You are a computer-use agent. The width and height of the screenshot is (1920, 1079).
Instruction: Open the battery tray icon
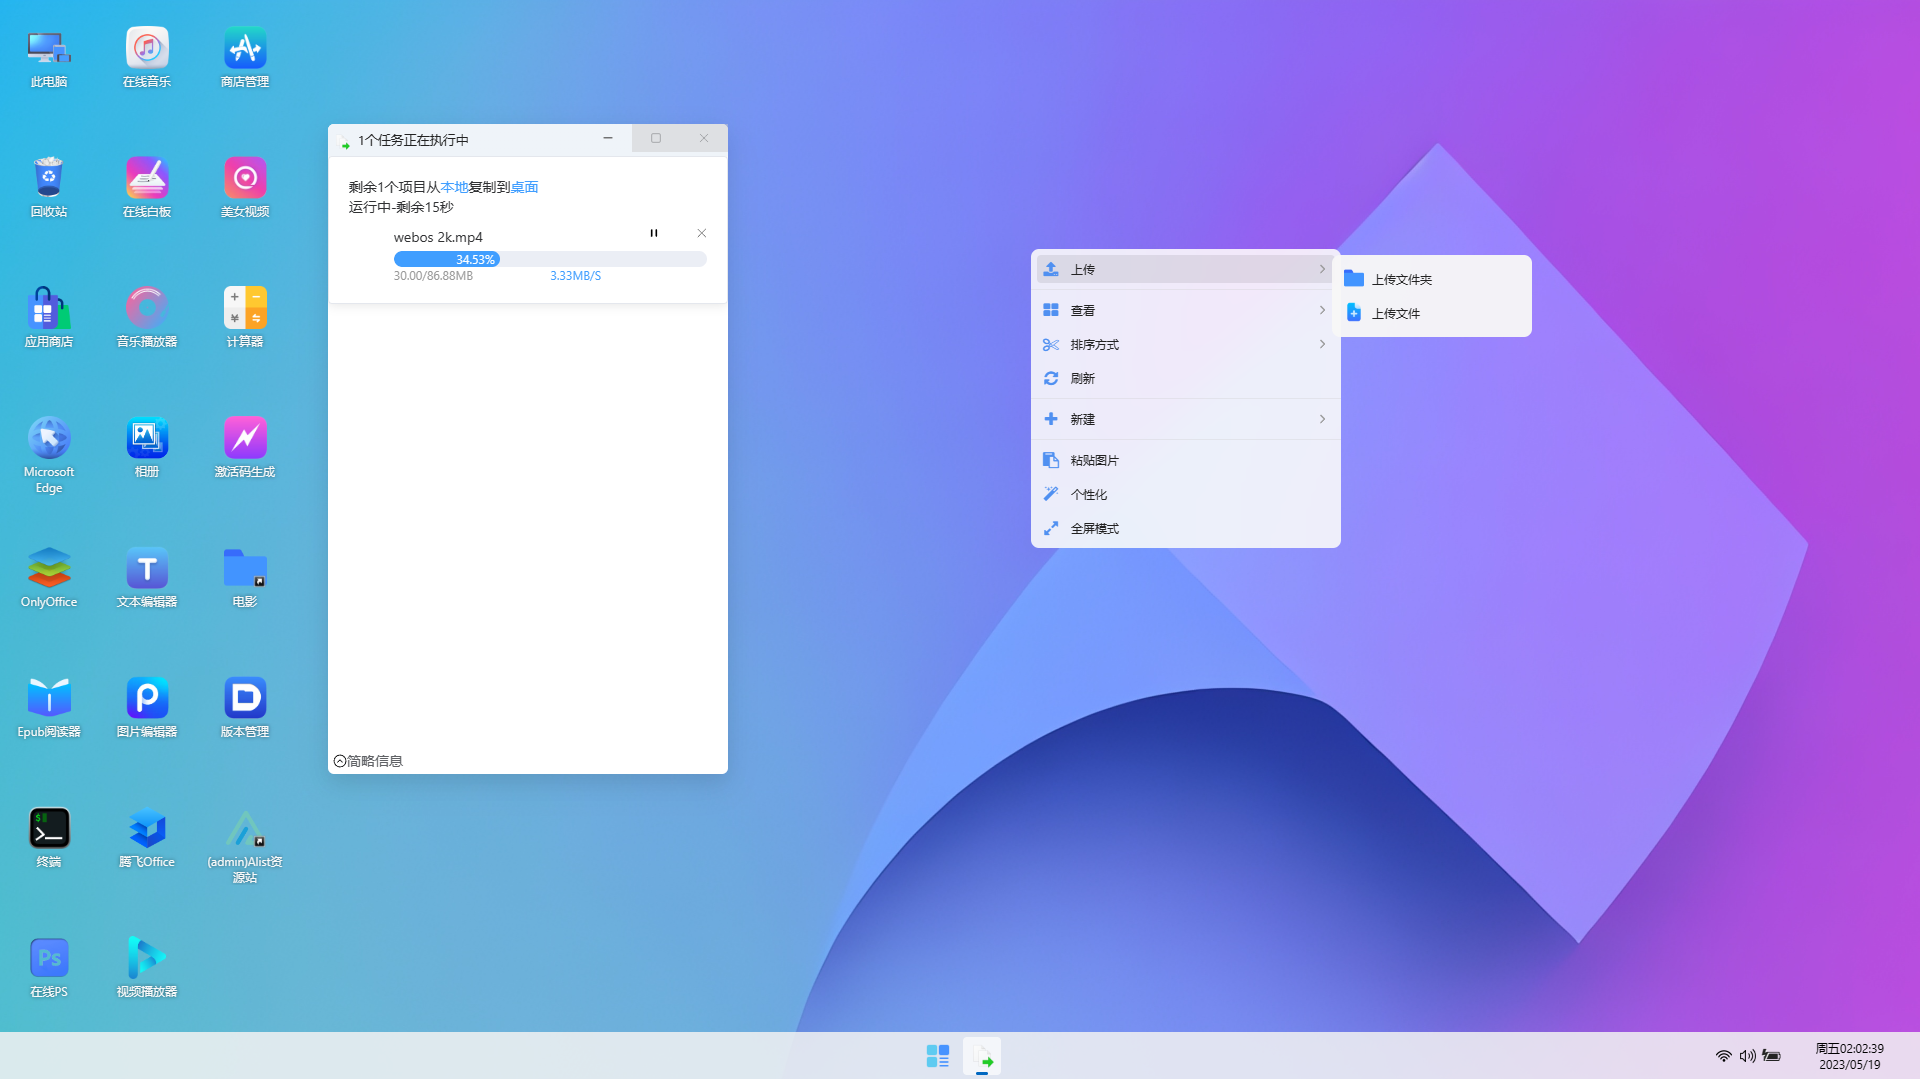pos(1772,1056)
